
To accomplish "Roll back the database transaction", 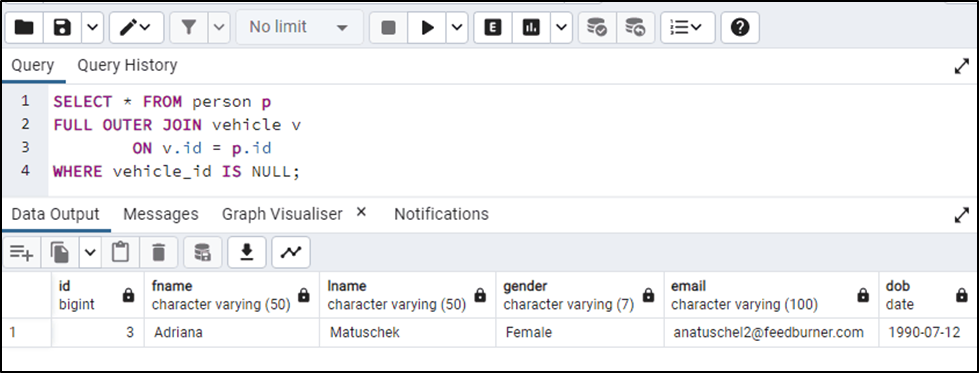I will 635,27.
